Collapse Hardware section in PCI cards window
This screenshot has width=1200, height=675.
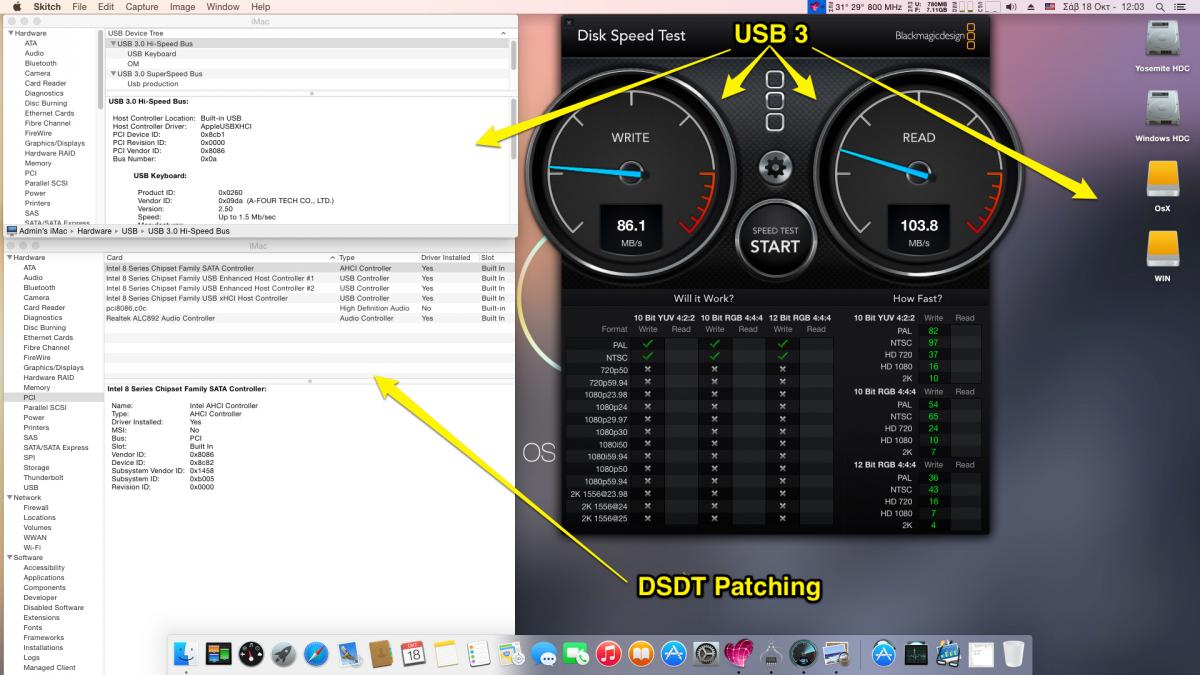click(9, 257)
